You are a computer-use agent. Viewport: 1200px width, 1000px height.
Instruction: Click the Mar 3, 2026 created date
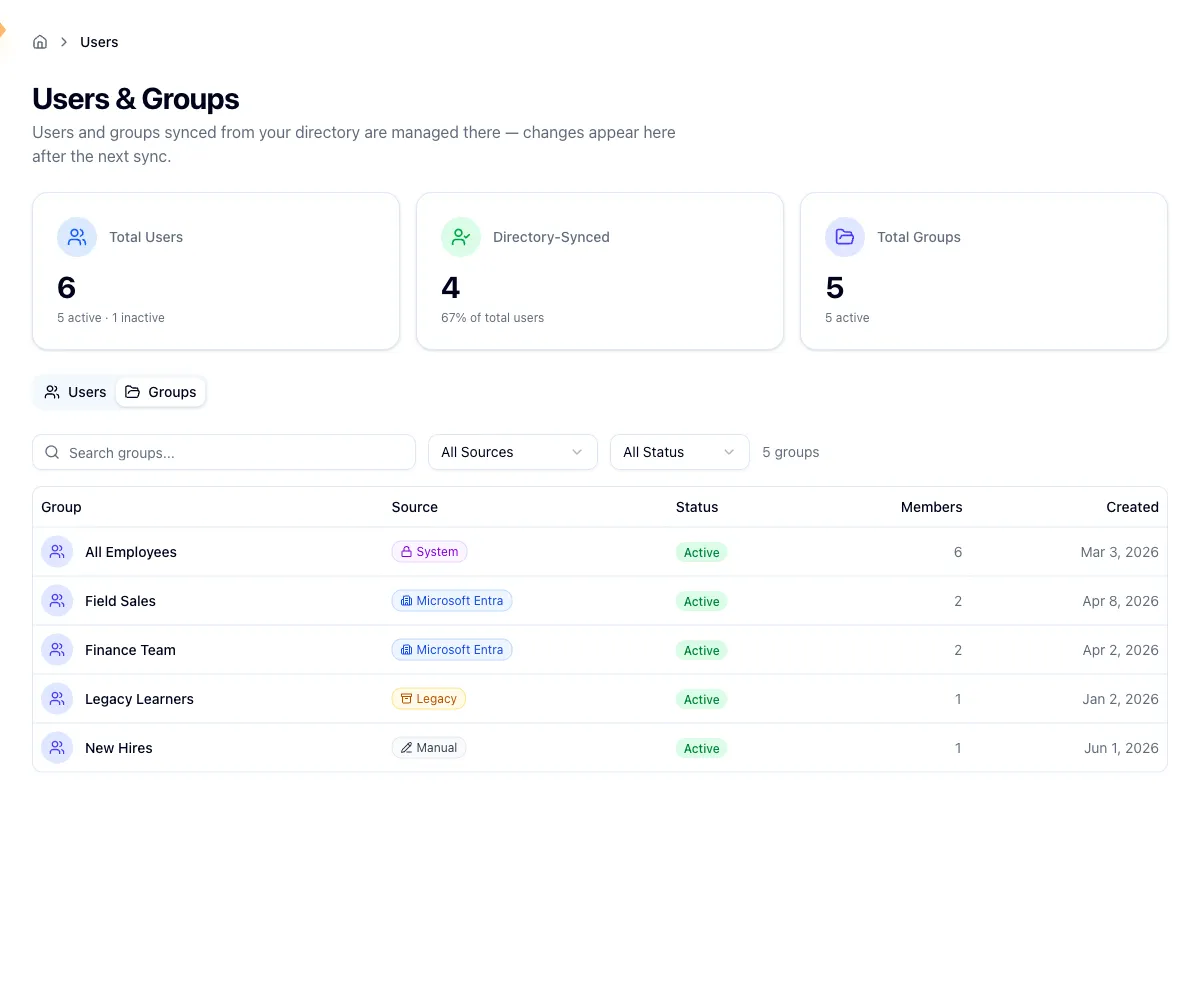[1119, 552]
